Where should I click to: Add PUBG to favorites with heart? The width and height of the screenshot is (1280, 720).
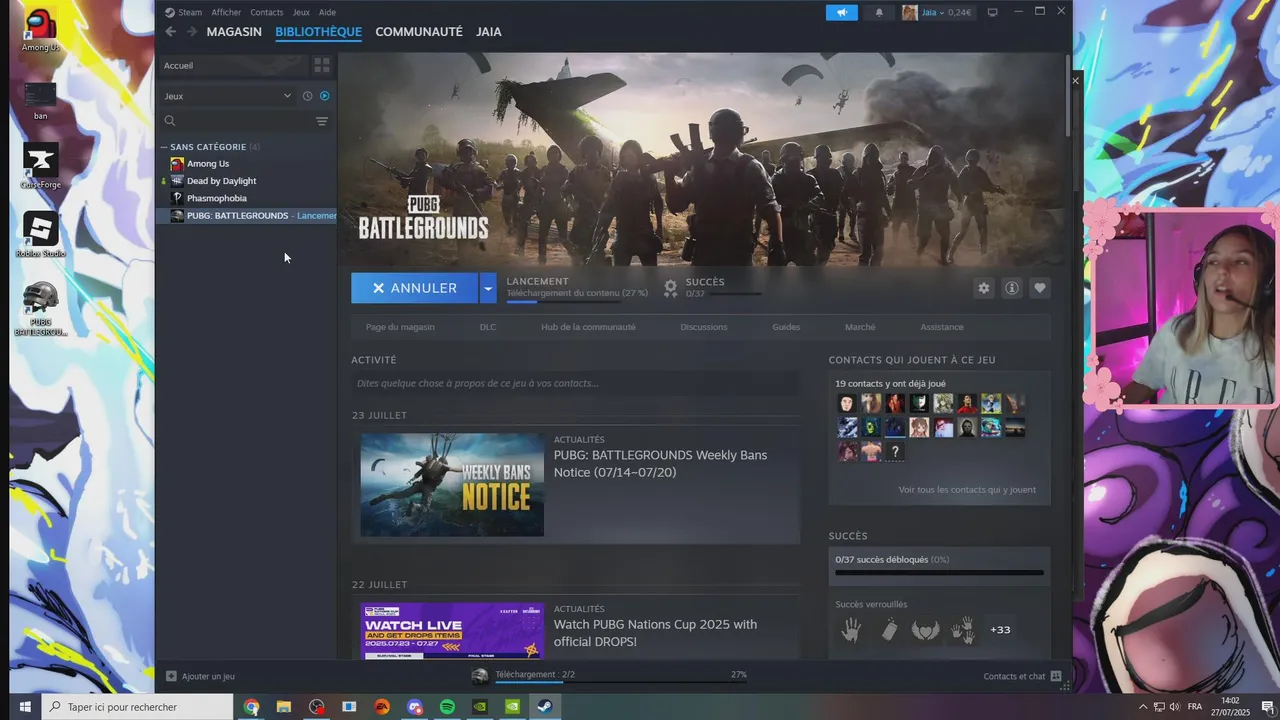pyautogui.click(x=1040, y=288)
